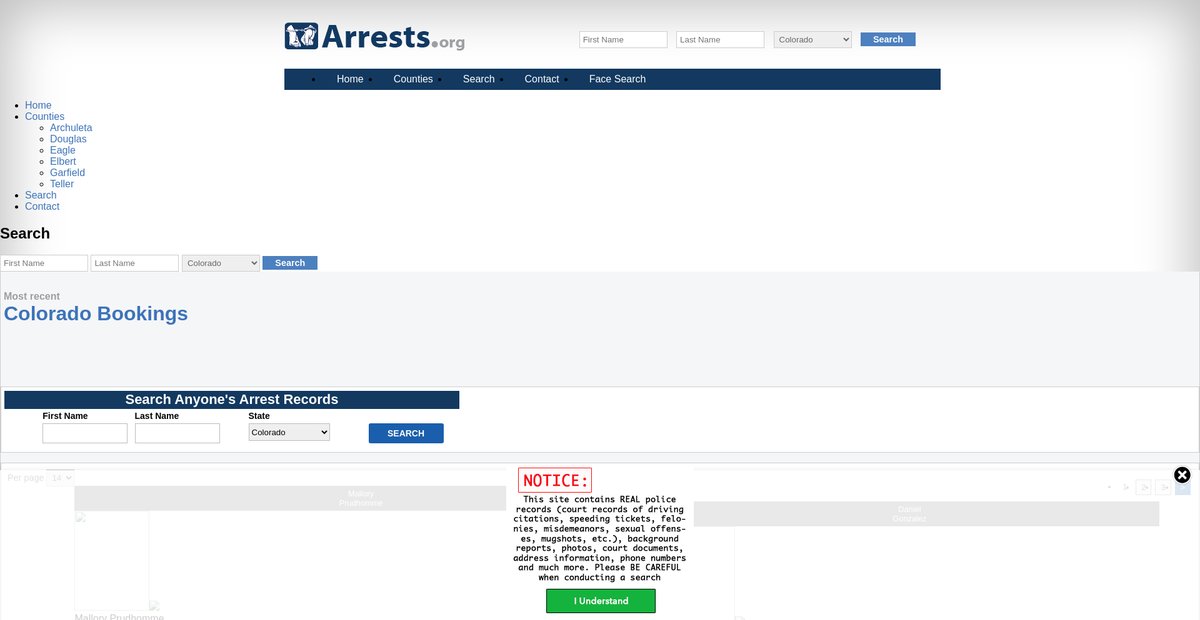The image size is (1200, 620).
Task: Open Contact in the navy navigation bar
Action: pyautogui.click(x=542, y=79)
